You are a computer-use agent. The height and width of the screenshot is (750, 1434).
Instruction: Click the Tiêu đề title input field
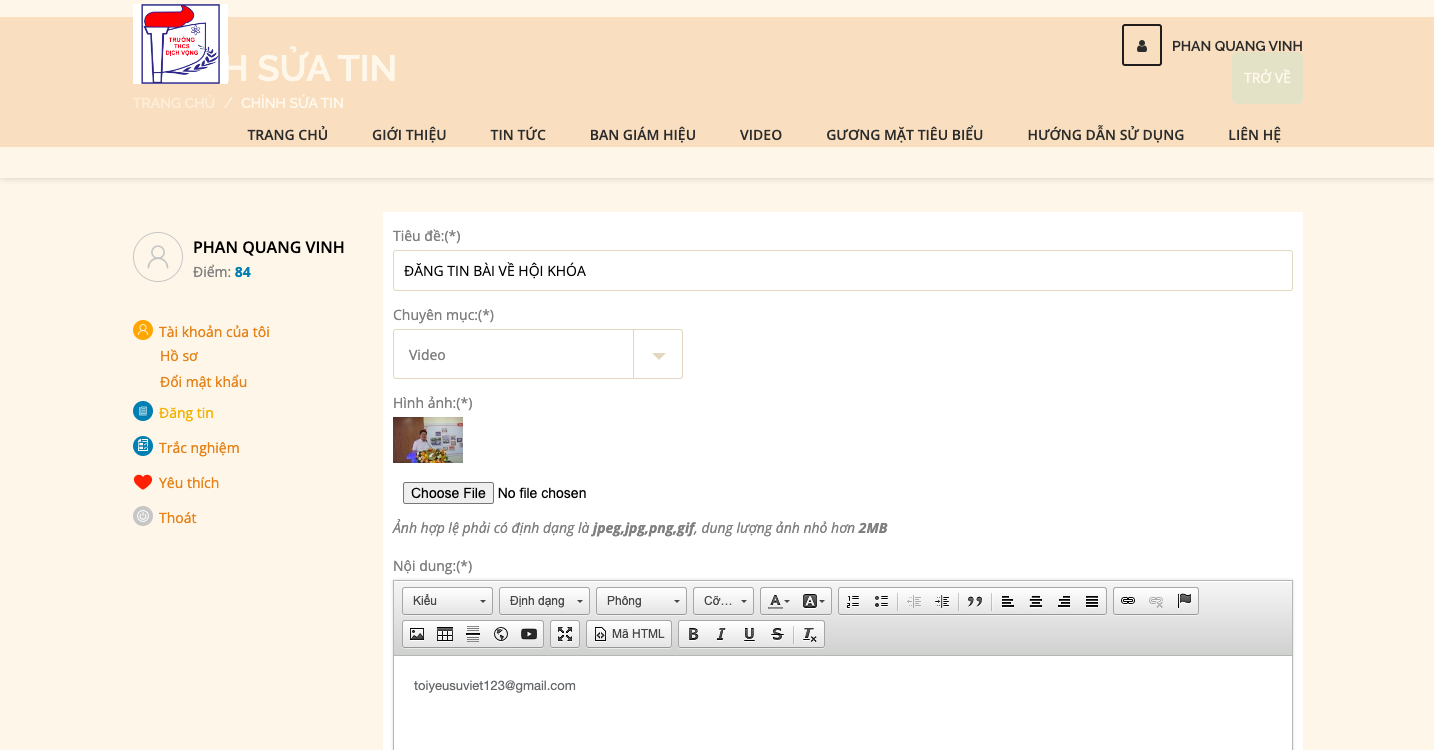click(x=842, y=271)
